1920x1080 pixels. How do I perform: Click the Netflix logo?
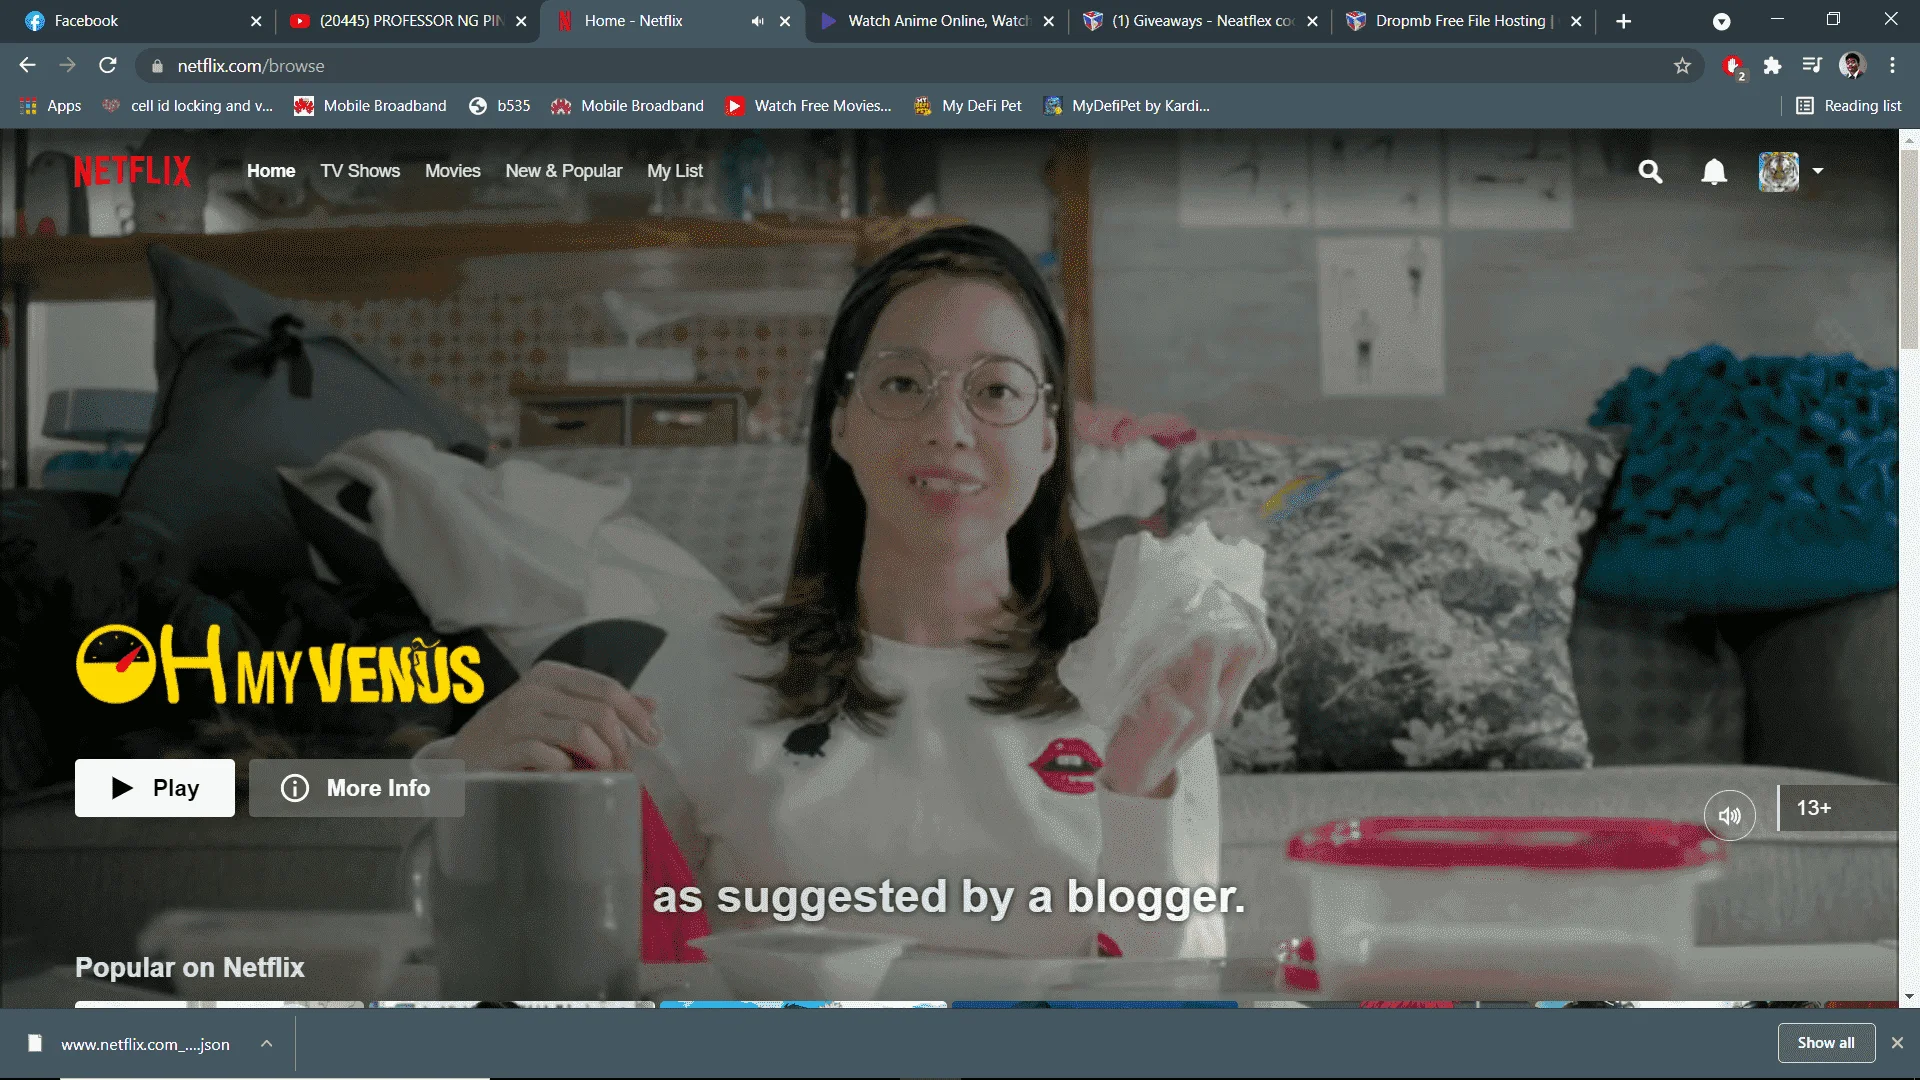[x=132, y=171]
